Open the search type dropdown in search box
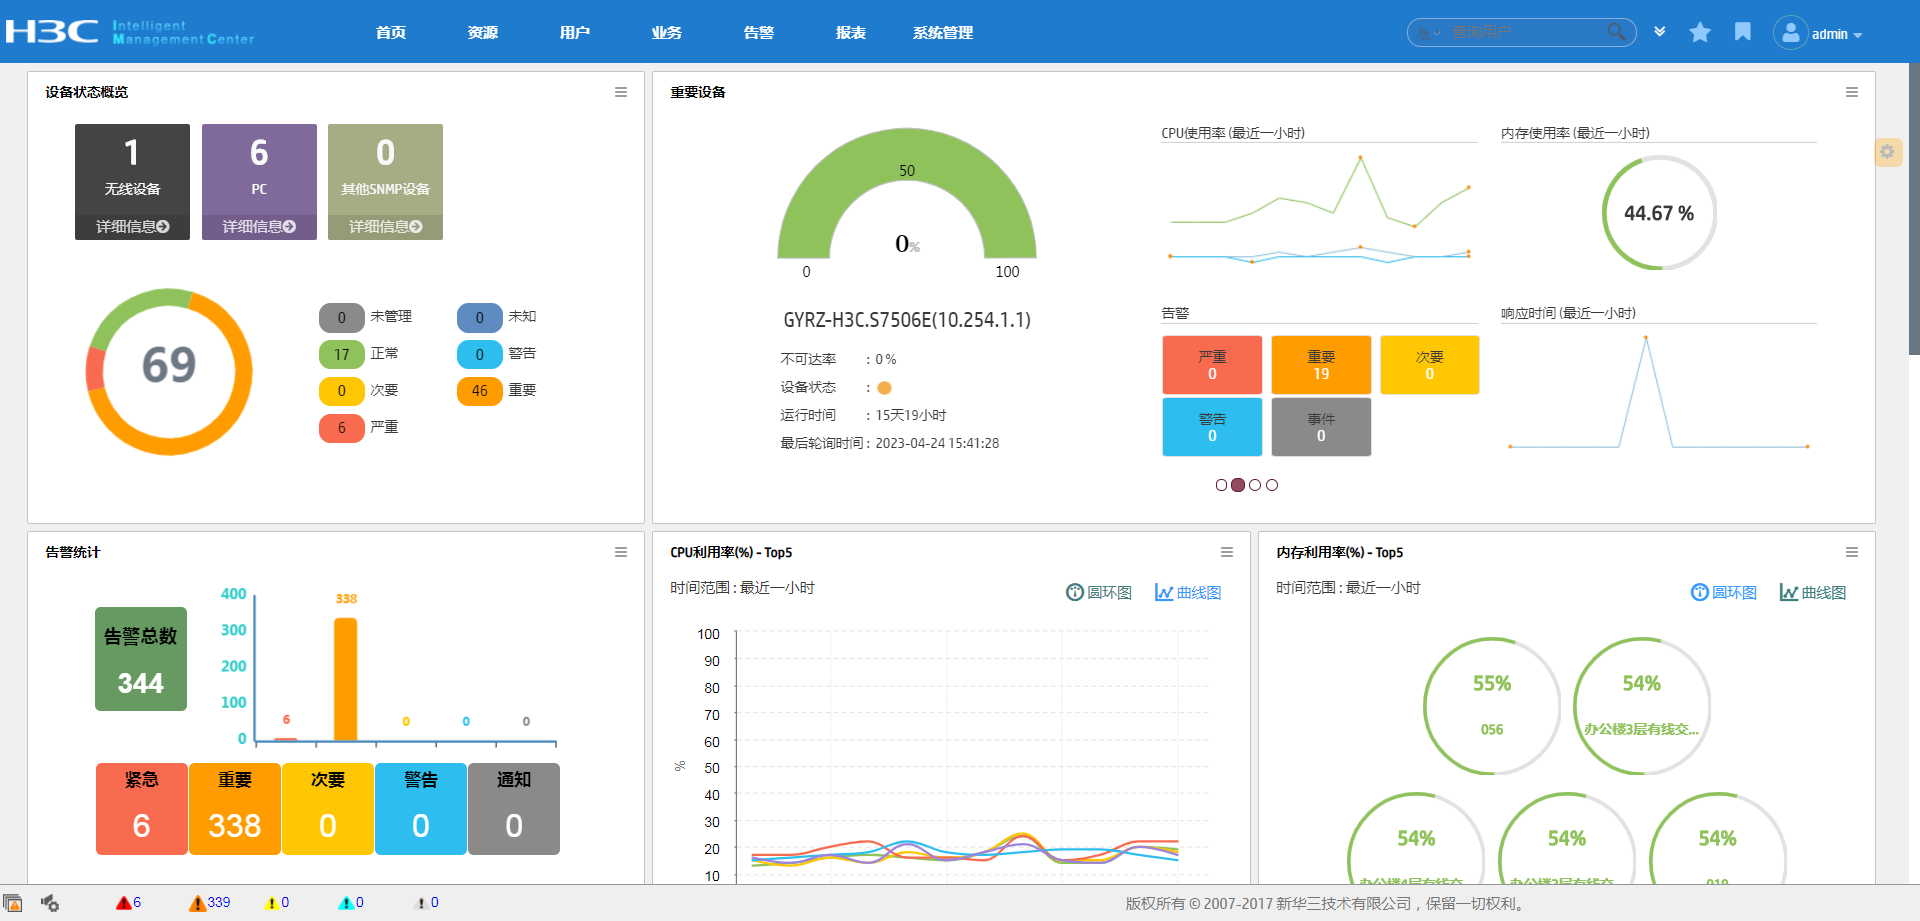 (1428, 33)
